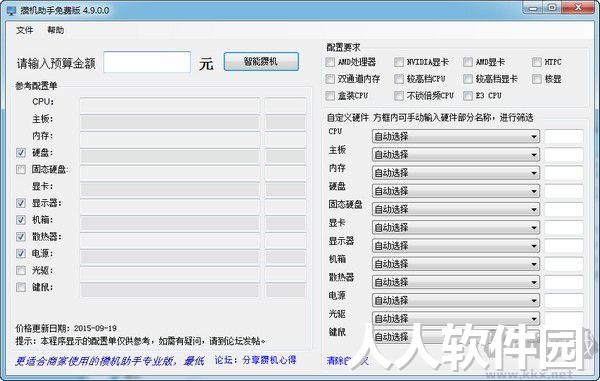
Task: Focus the budget amount input field
Action: coord(147,62)
